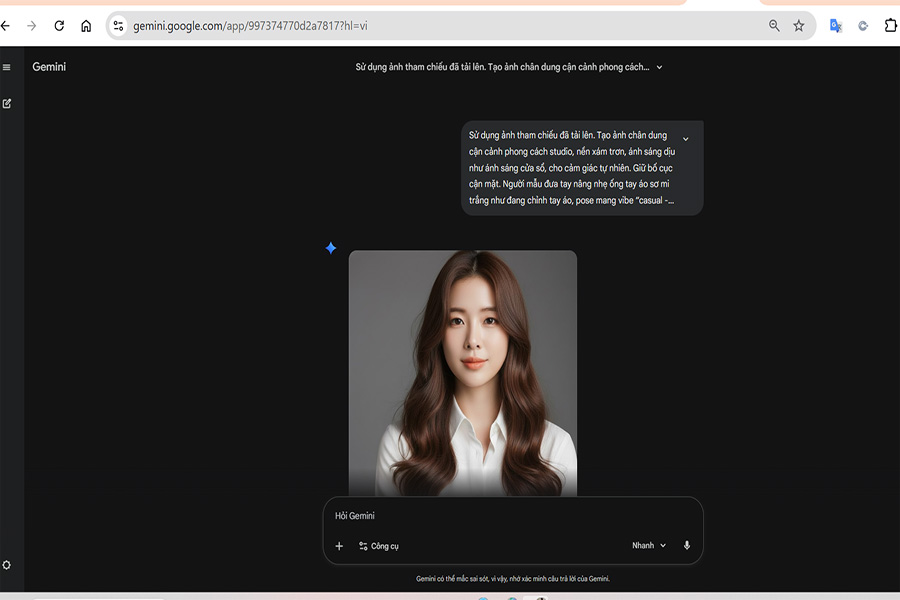Start a new chat with the compose icon
Screen dimensions: 900x600
pos(7,104)
